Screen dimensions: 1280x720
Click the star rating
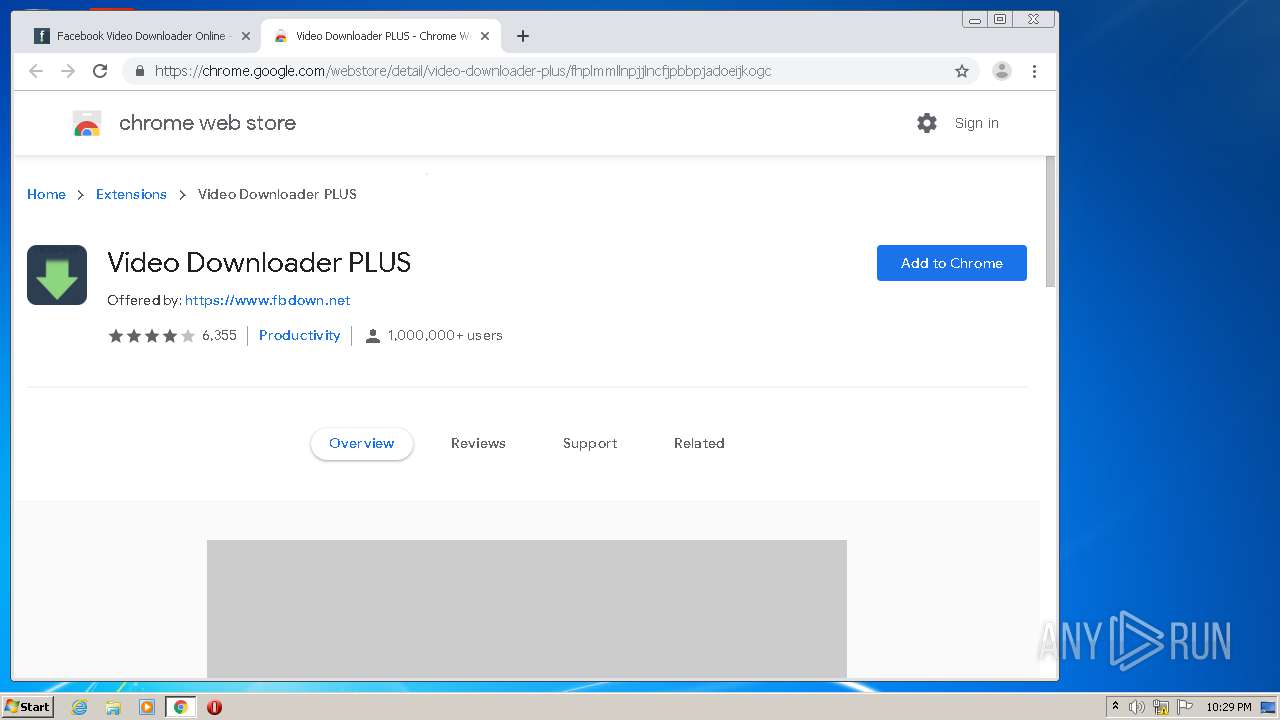coord(151,336)
